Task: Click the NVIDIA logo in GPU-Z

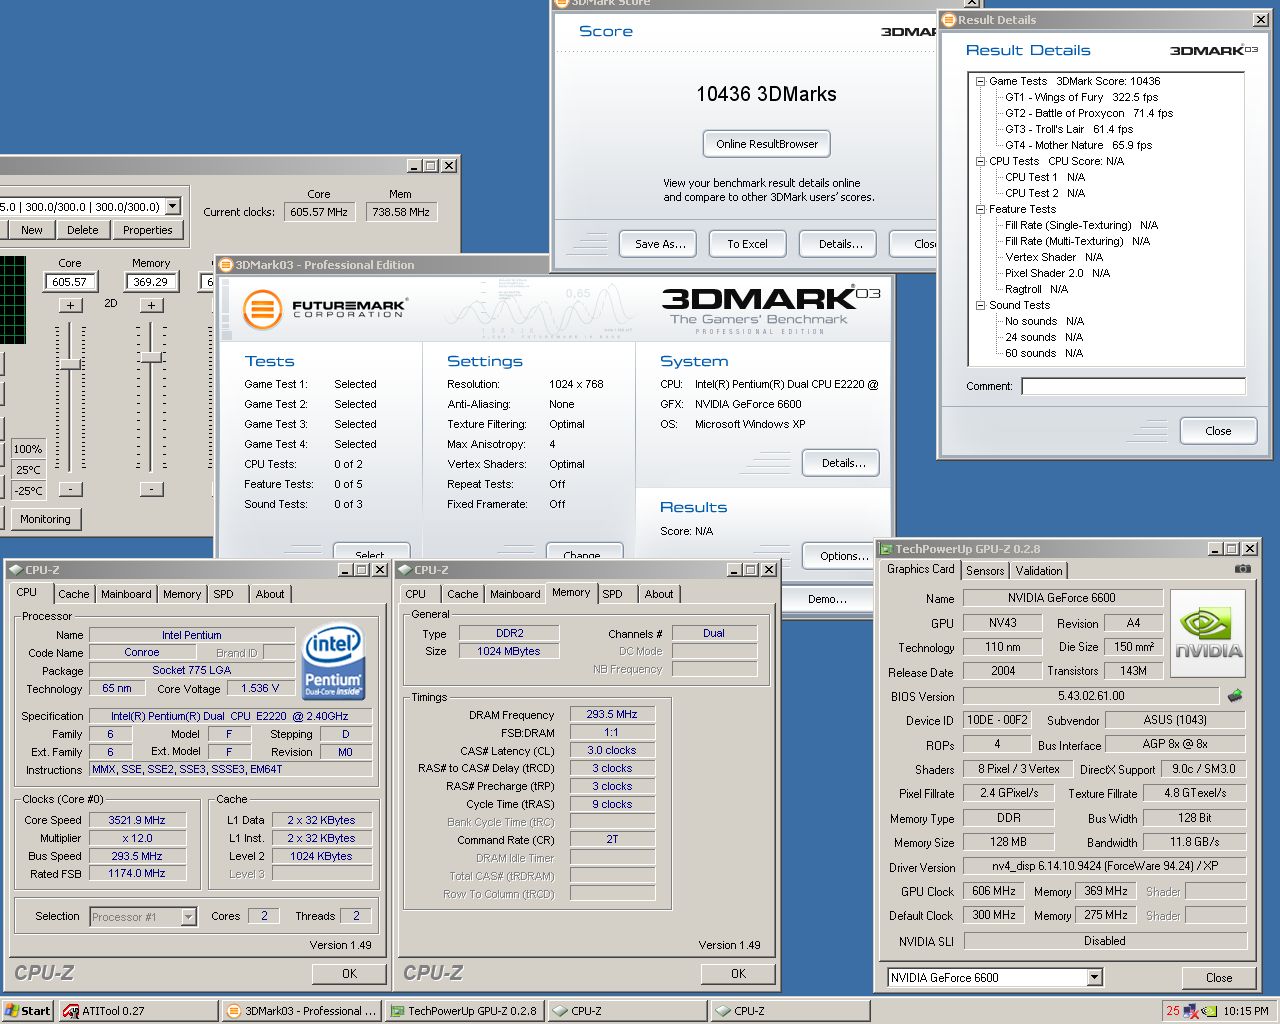Action: 1208,633
